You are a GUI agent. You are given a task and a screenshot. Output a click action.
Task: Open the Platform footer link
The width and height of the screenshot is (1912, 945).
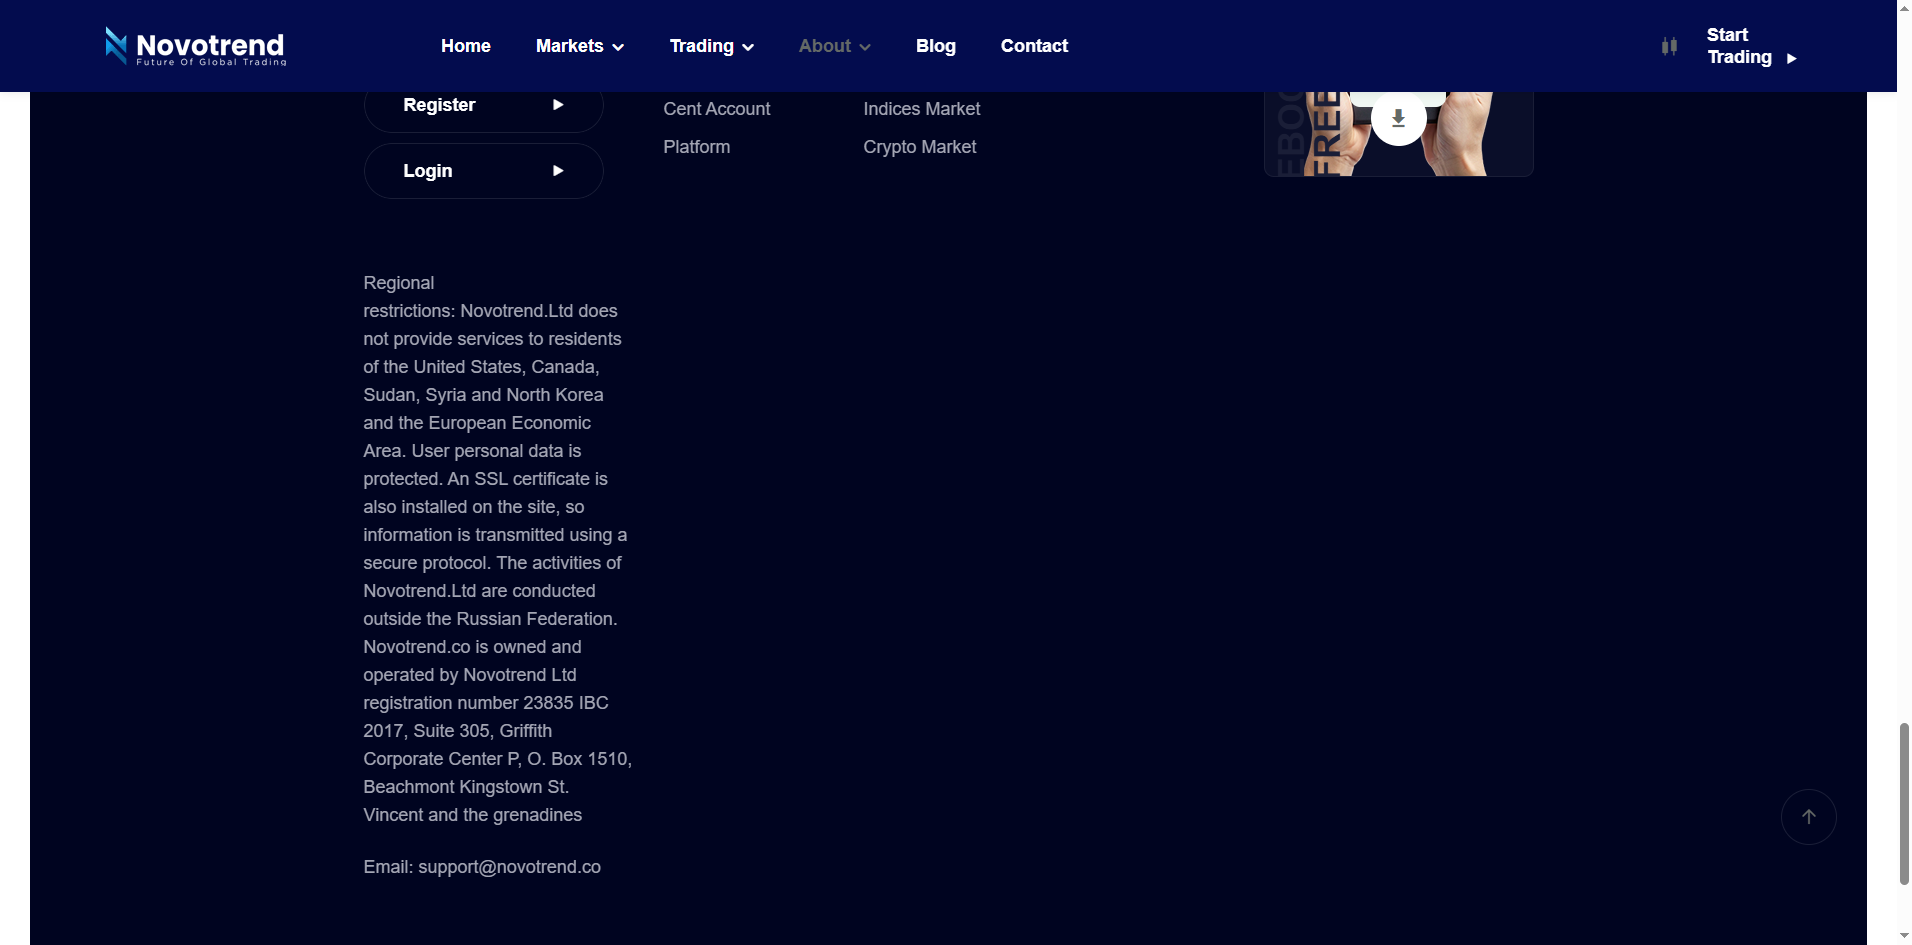pos(697,147)
